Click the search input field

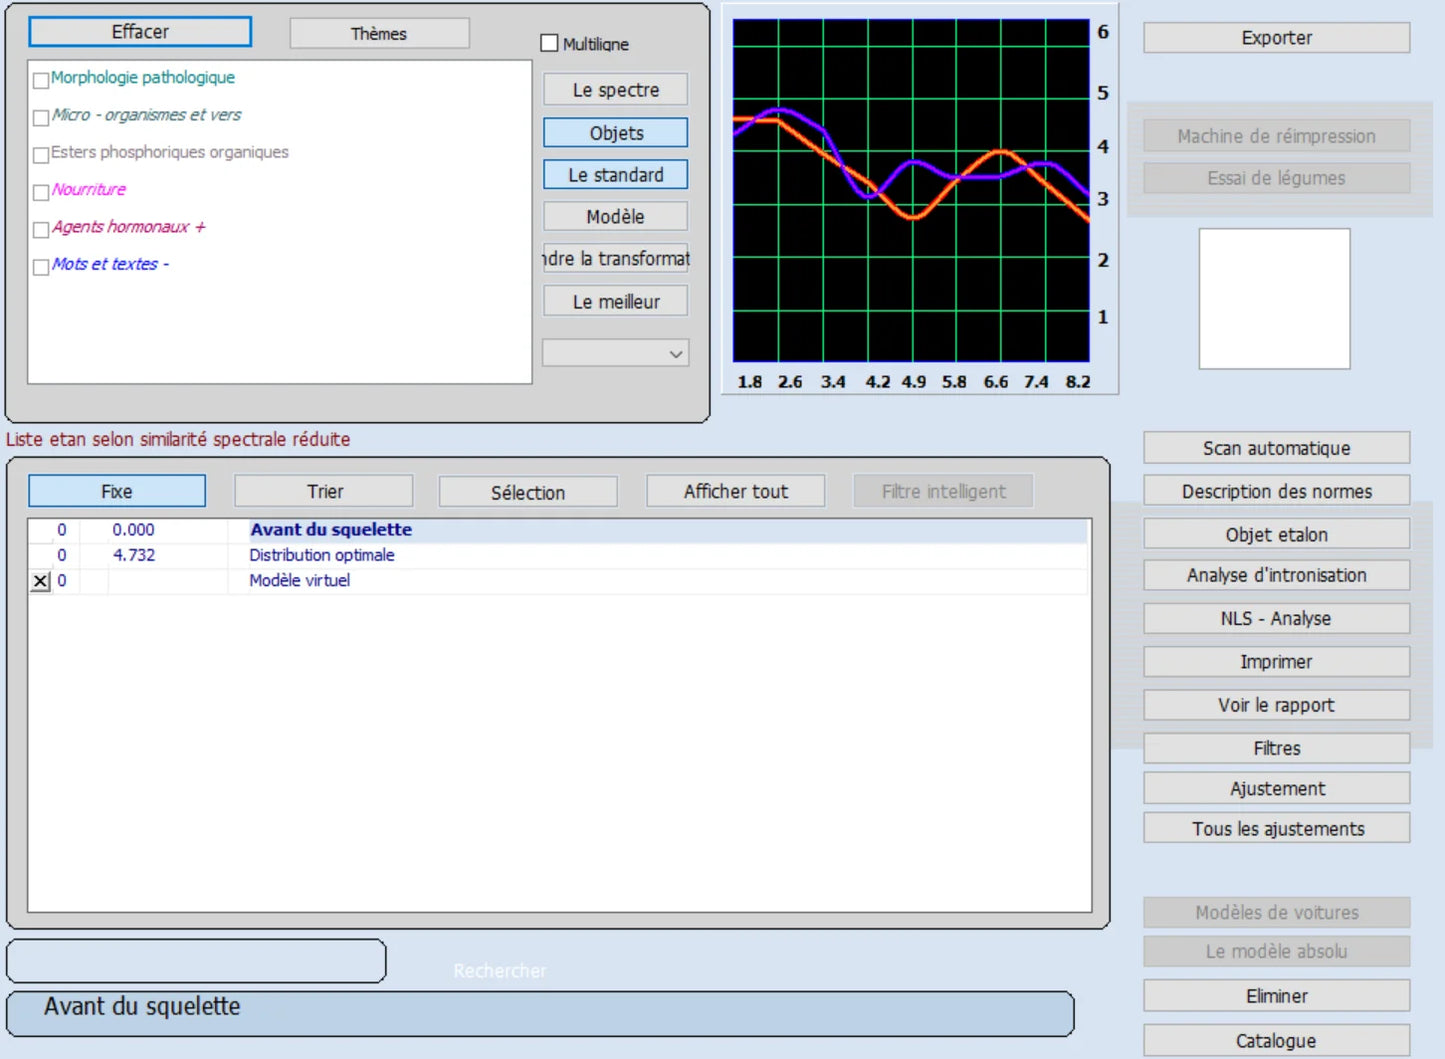coord(196,961)
